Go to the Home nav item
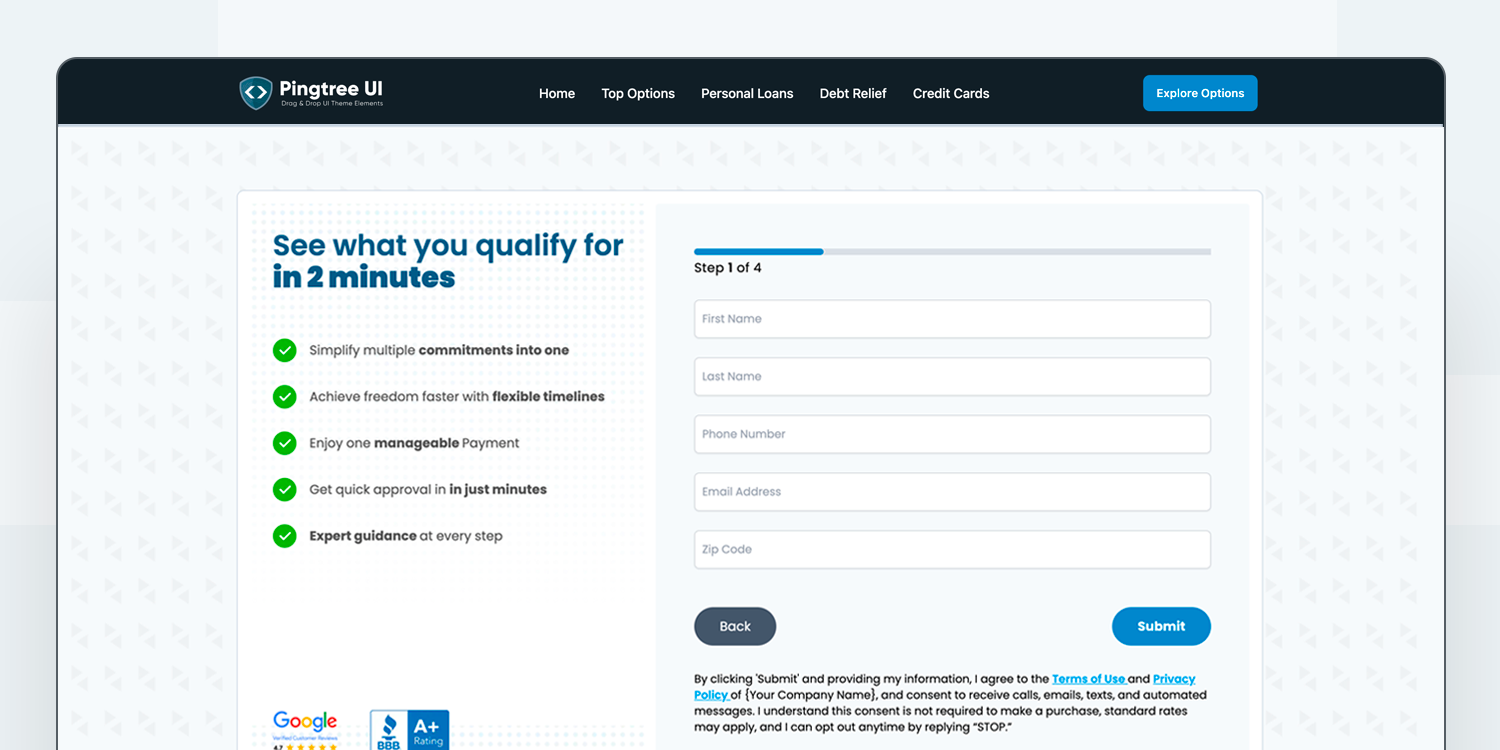The width and height of the screenshot is (1500, 750). [556, 93]
